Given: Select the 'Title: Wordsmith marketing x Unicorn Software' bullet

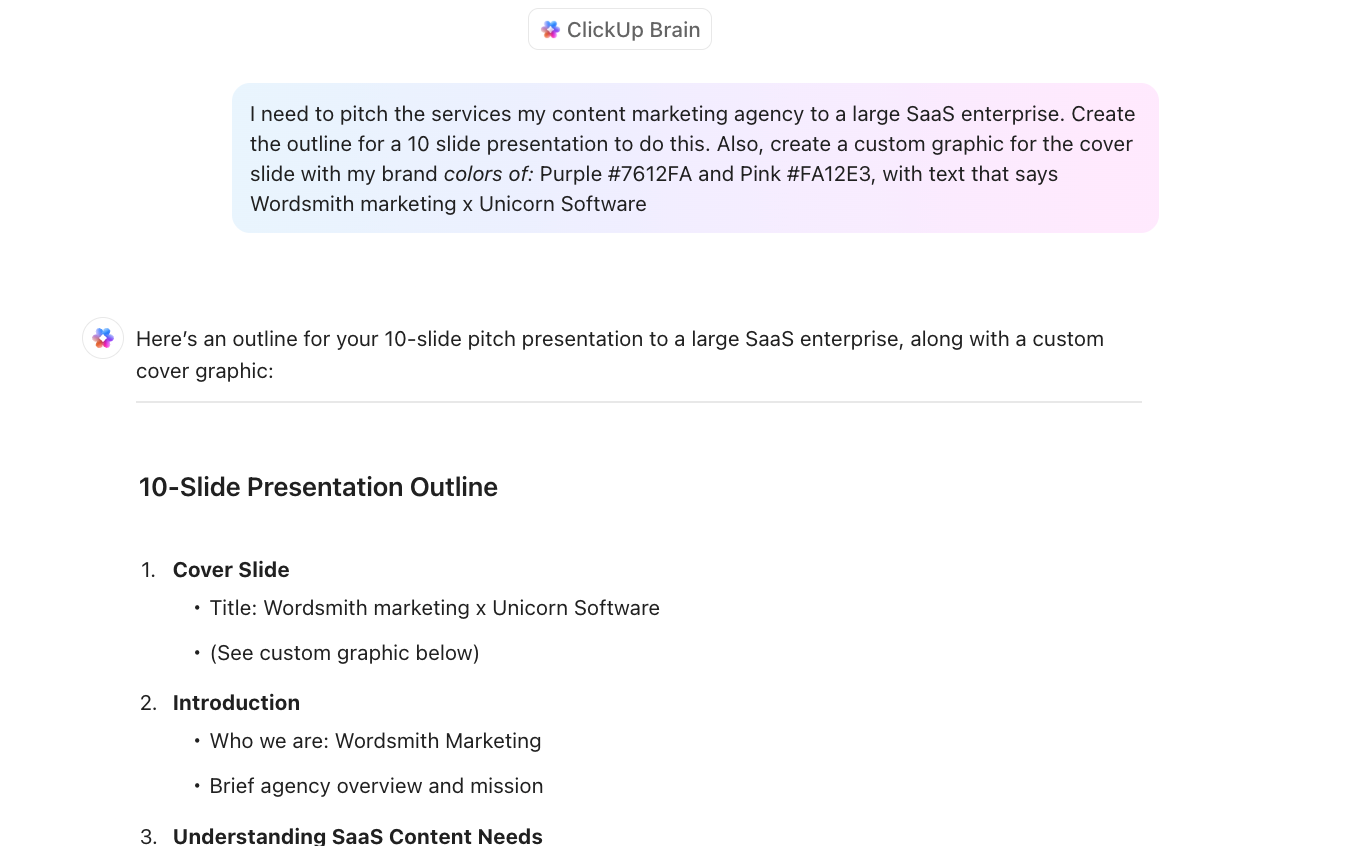Looking at the screenshot, I should tap(434, 608).
